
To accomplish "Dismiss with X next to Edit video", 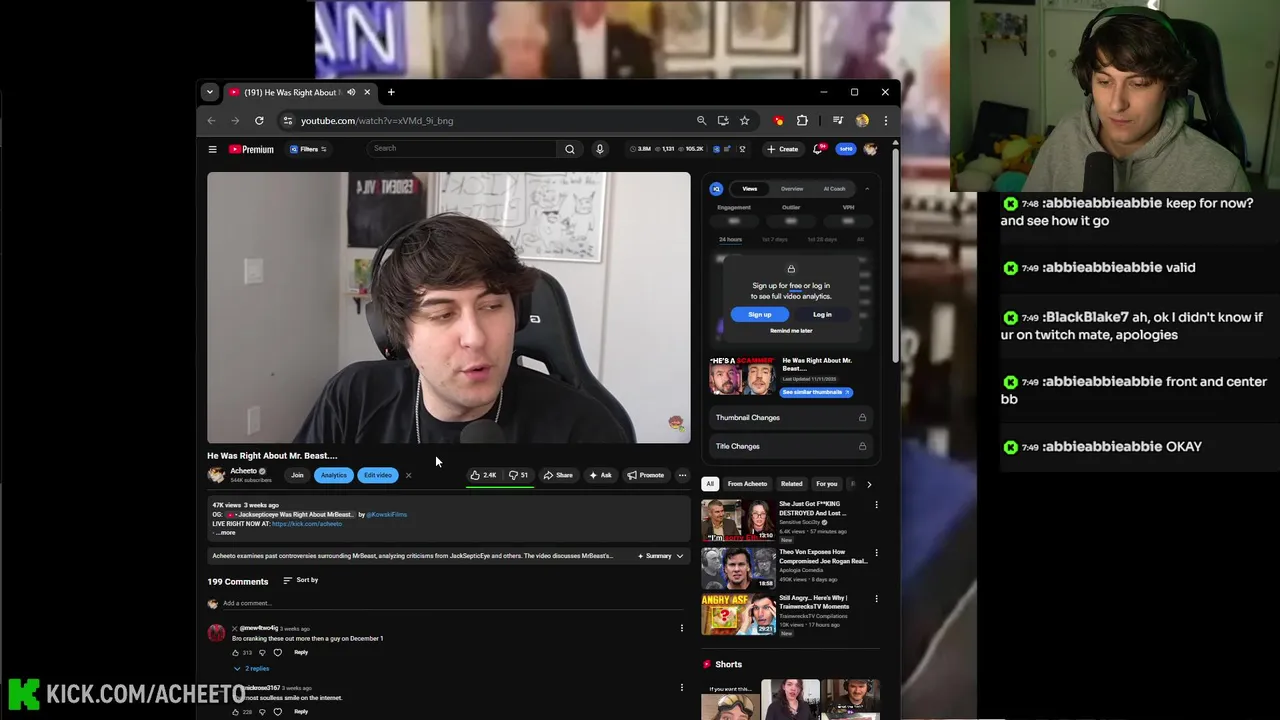I will [408, 475].
